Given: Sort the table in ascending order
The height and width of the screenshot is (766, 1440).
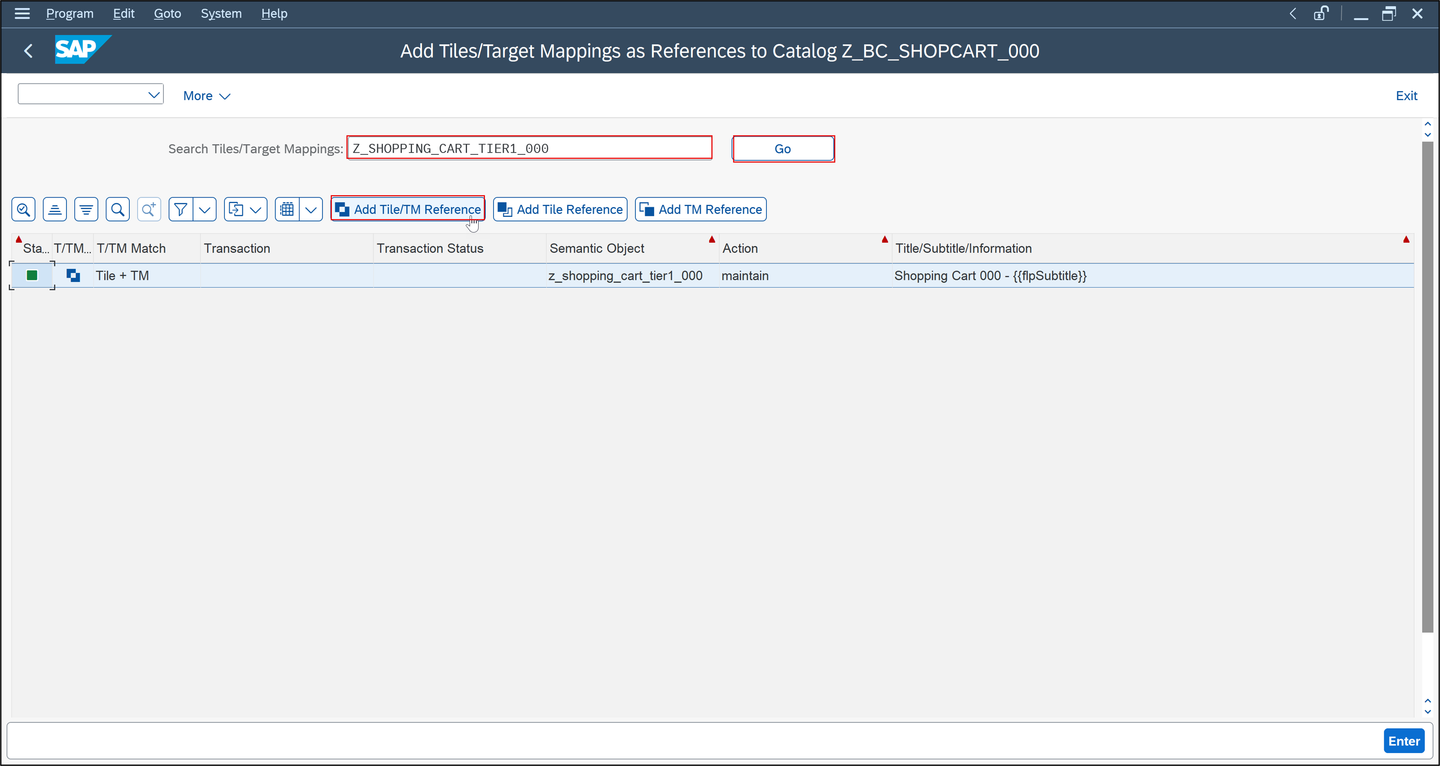Looking at the screenshot, I should pos(55,209).
